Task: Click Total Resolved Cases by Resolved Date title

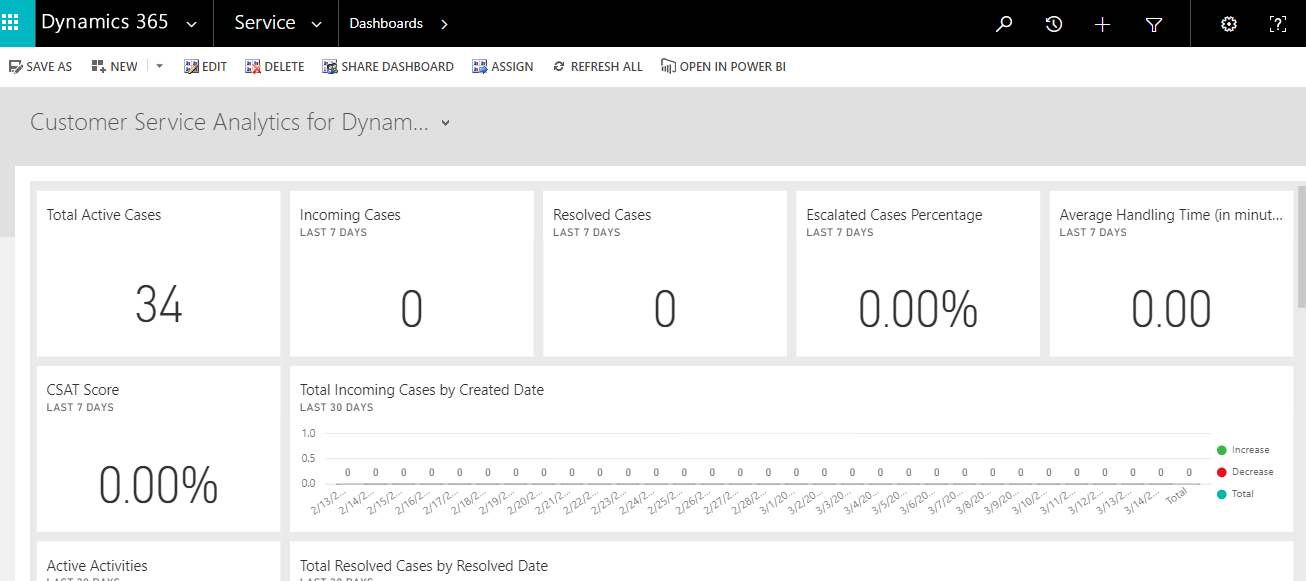Action: coord(424,566)
